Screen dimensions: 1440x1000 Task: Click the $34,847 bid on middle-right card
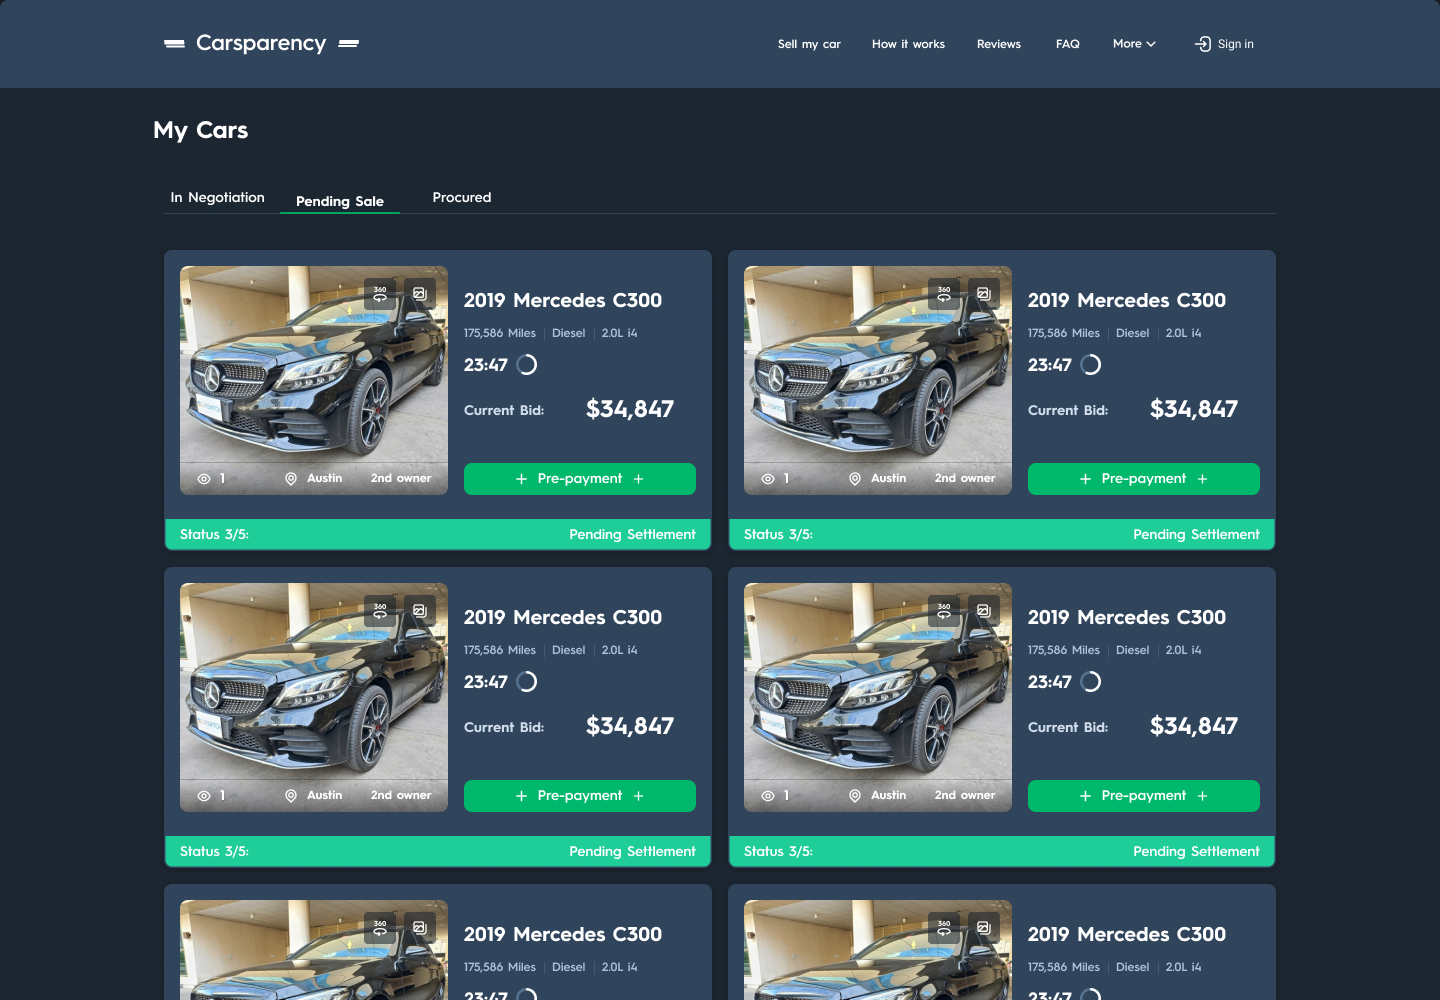click(x=1194, y=726)
